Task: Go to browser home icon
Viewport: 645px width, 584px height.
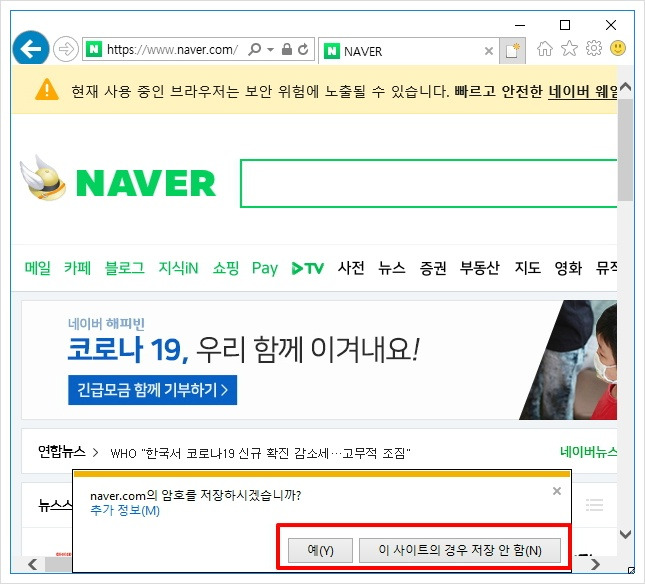Action: click(545, 49)
